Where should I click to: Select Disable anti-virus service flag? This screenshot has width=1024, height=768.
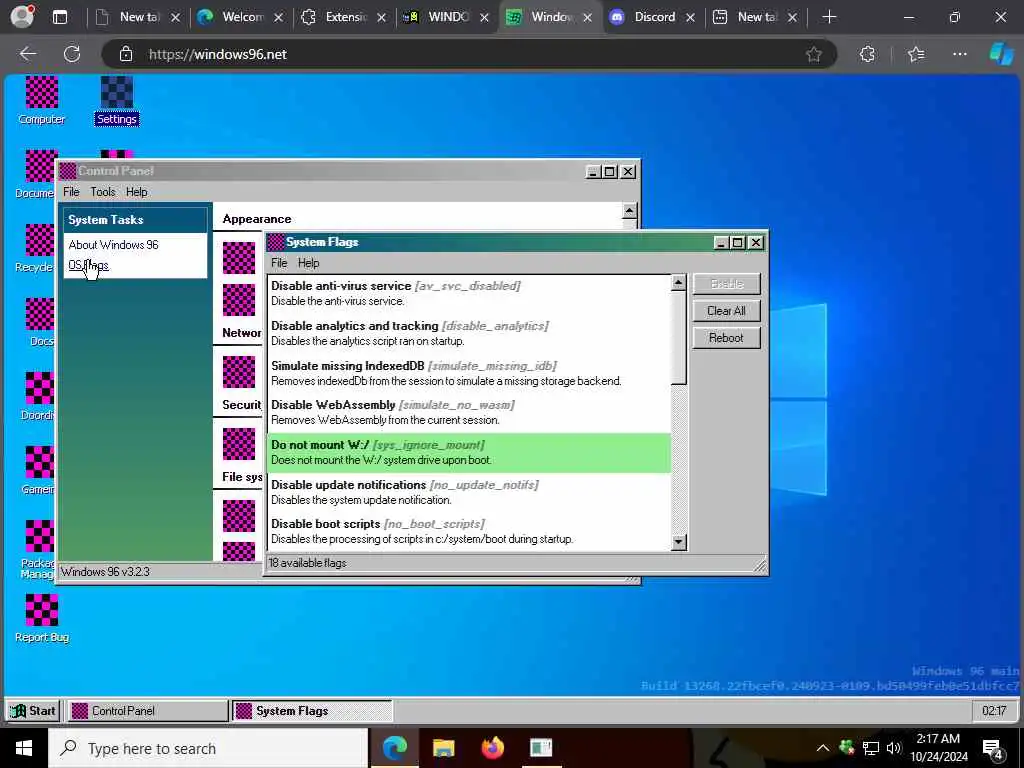click(469, 293)
